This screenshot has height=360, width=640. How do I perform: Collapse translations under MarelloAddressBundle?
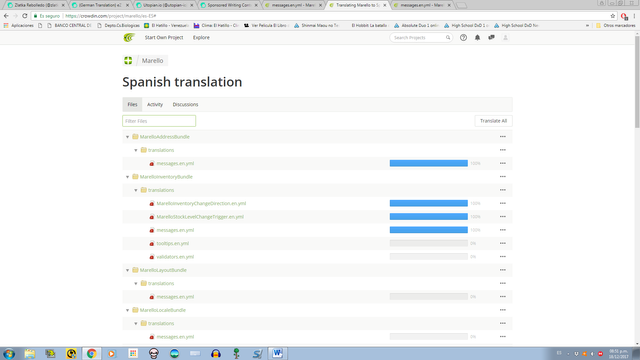[x=136, y=150]
